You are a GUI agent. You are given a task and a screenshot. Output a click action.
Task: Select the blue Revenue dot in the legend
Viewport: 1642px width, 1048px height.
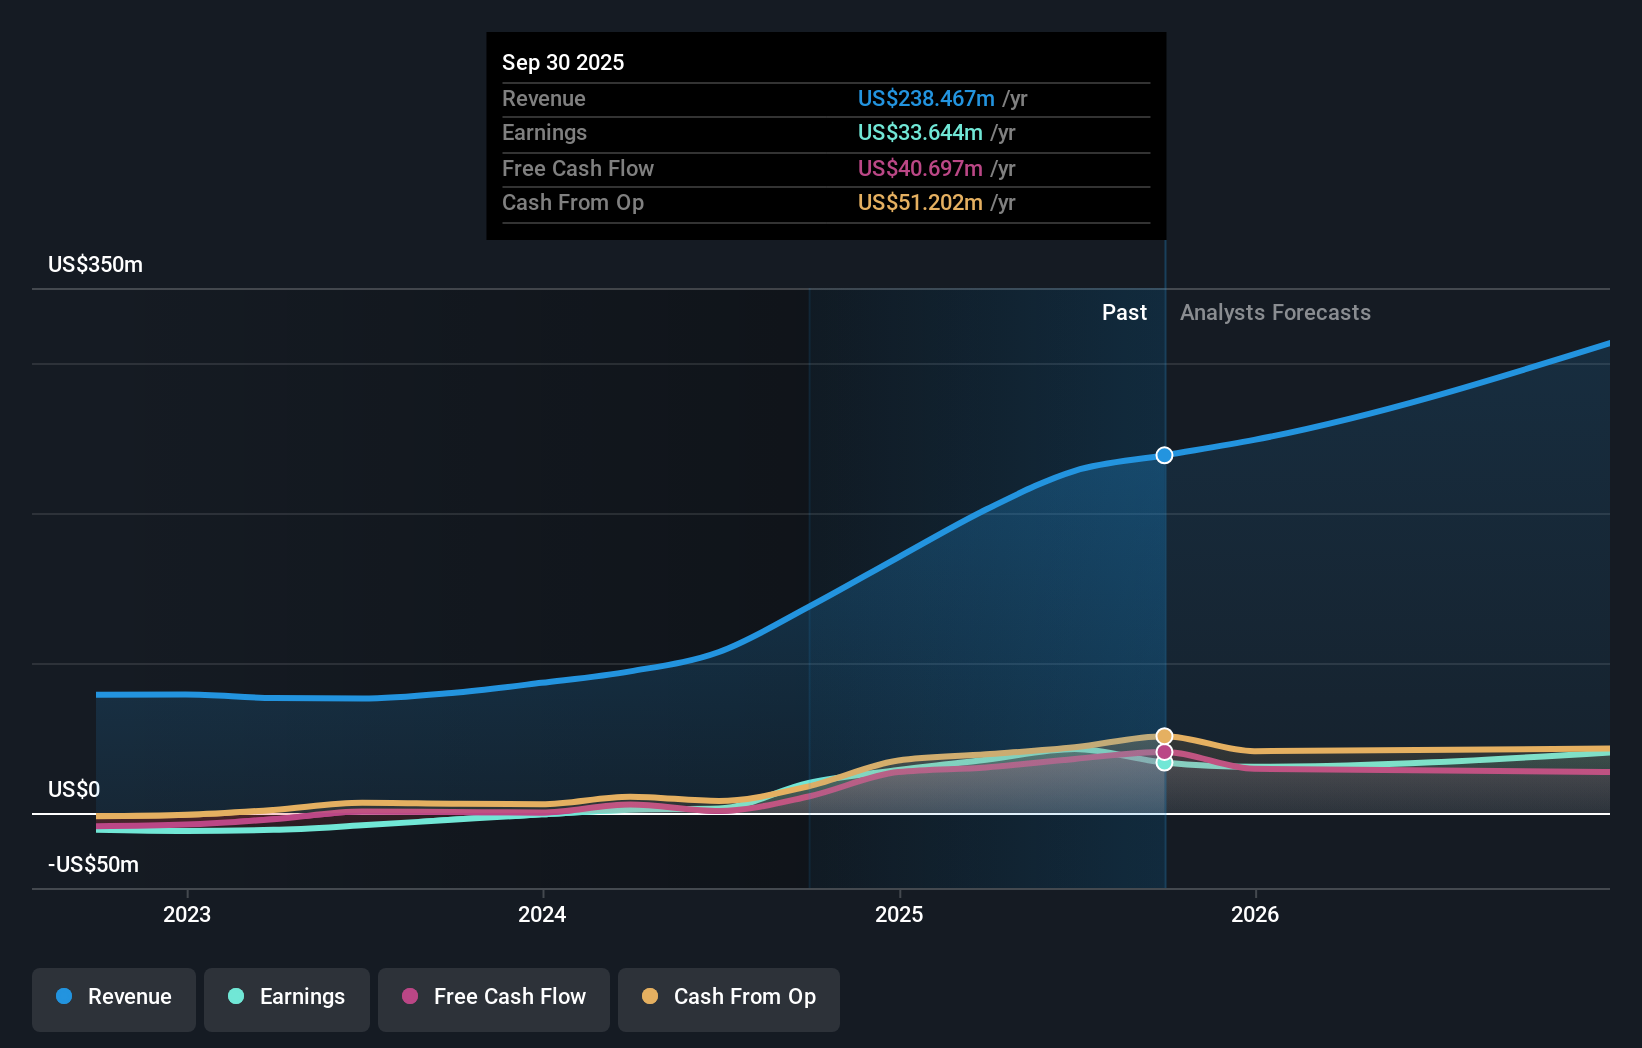click(63, 997)
